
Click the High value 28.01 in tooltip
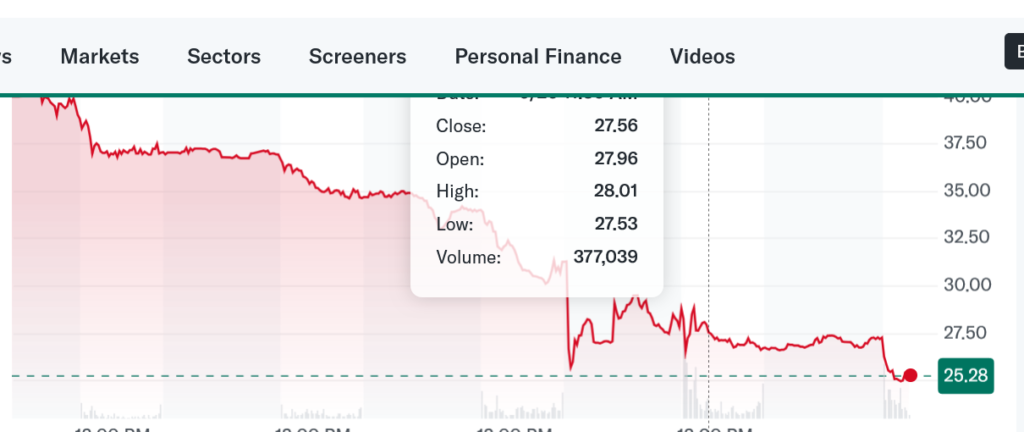point(614,190)
